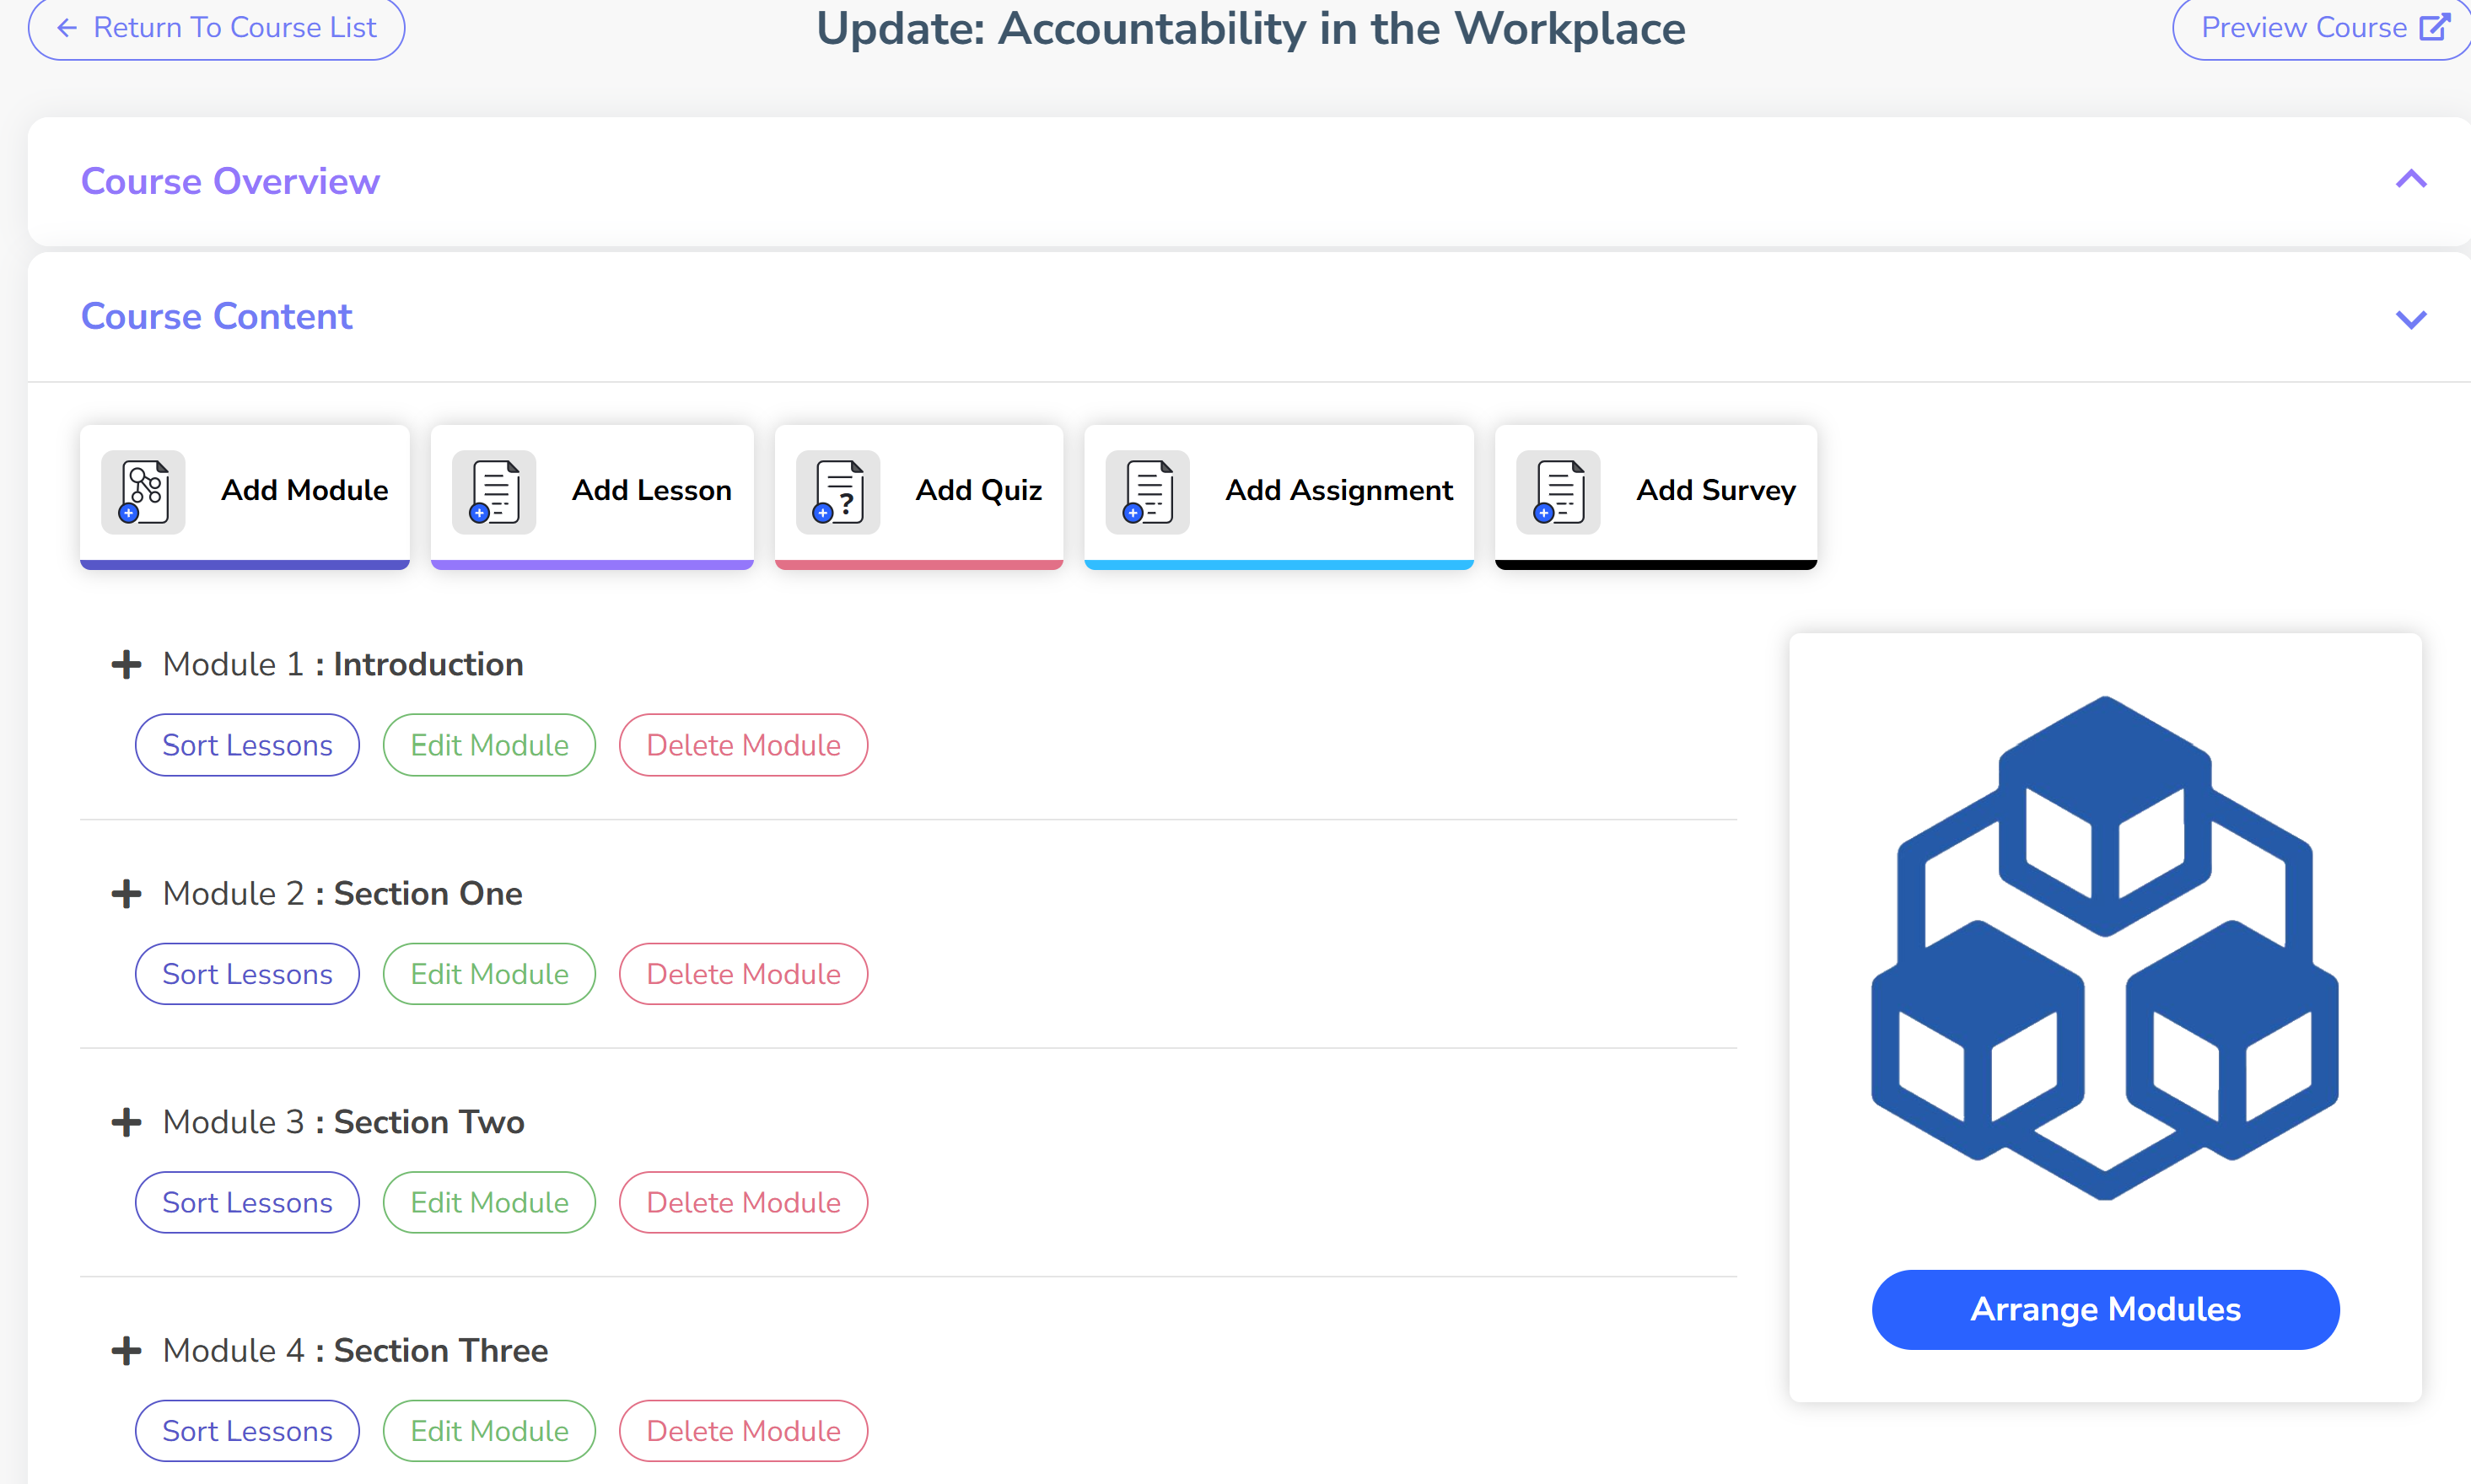
Task: Open the Course Overview section heading
Action: point(230,181)
